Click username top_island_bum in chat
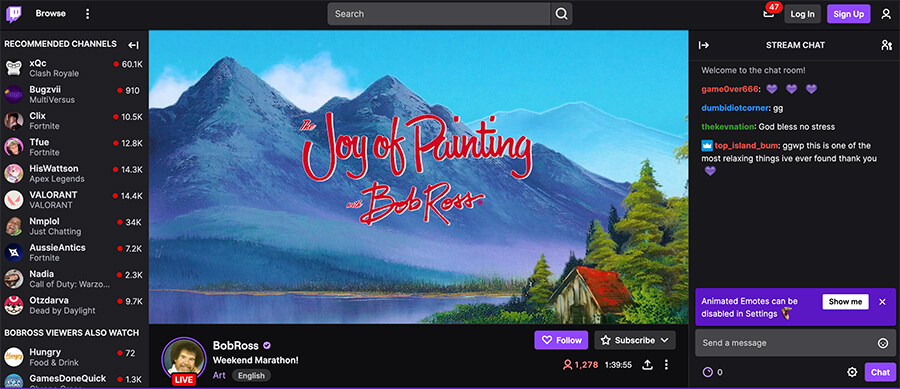The height and width of the screenshot is (389, 900). click(x=745, y=146)
